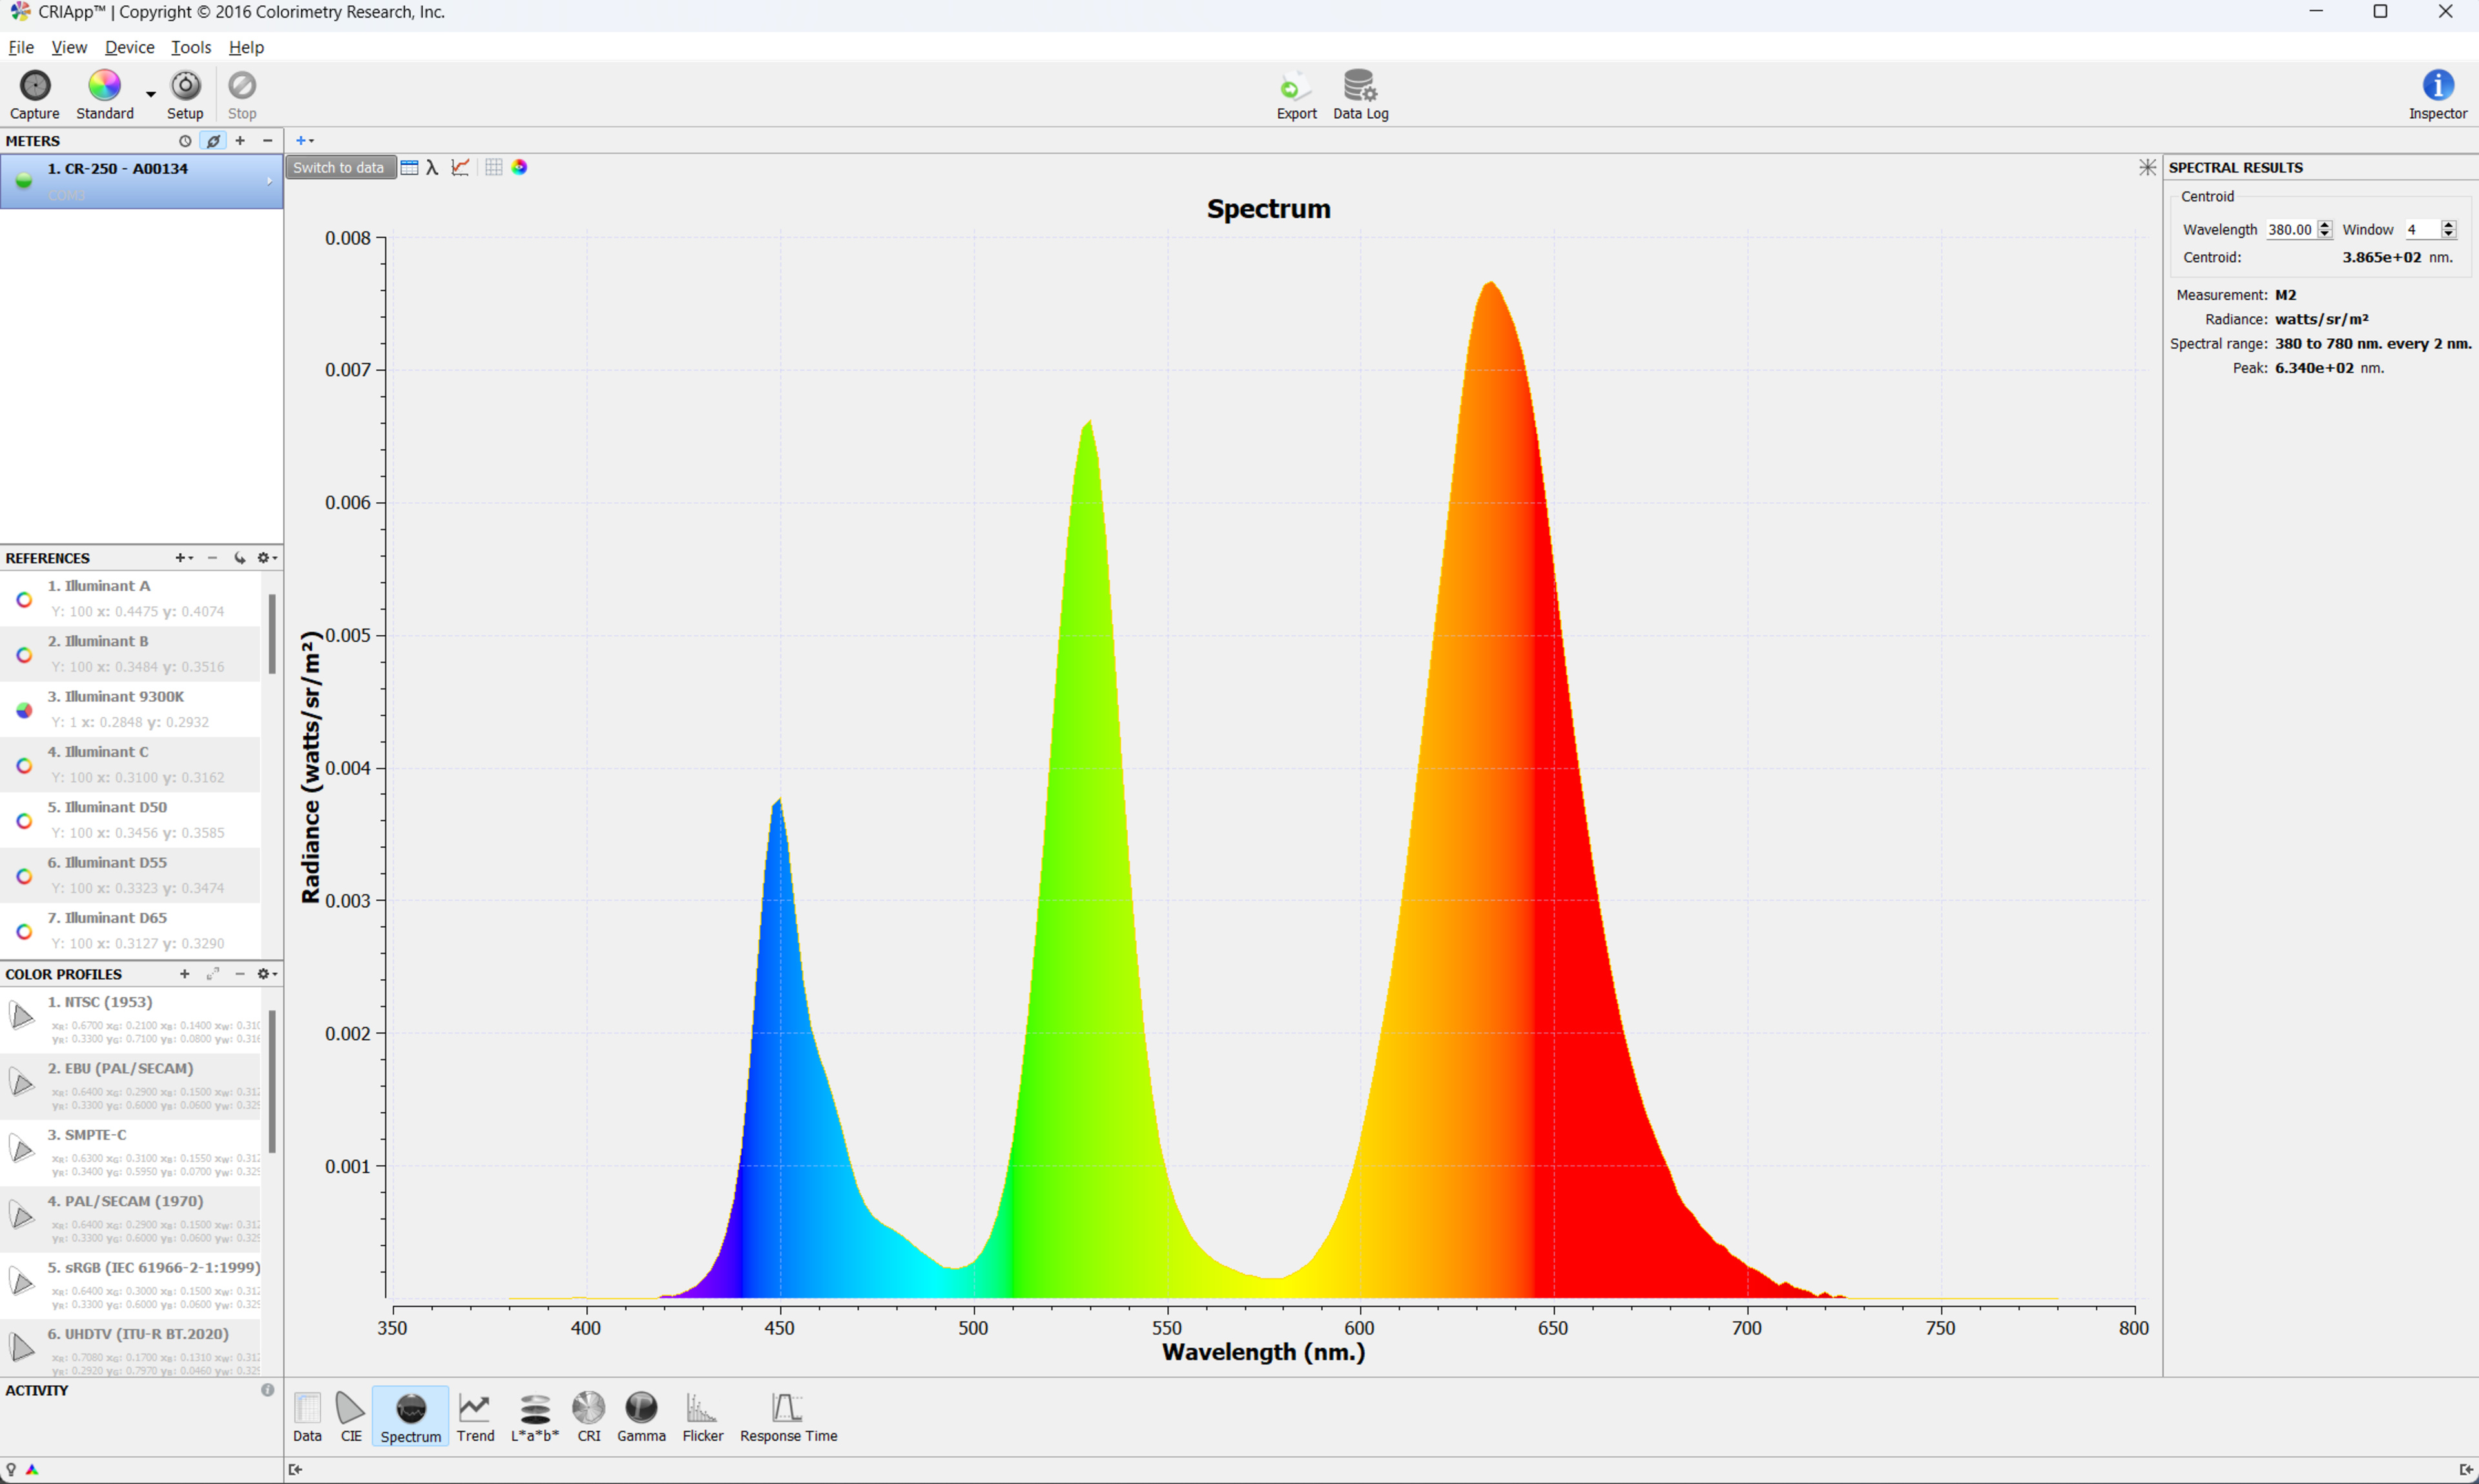Toggle the meter connect link button
The width and height of the screenshot is (2479, 1484).
click(x=213, y=141)
